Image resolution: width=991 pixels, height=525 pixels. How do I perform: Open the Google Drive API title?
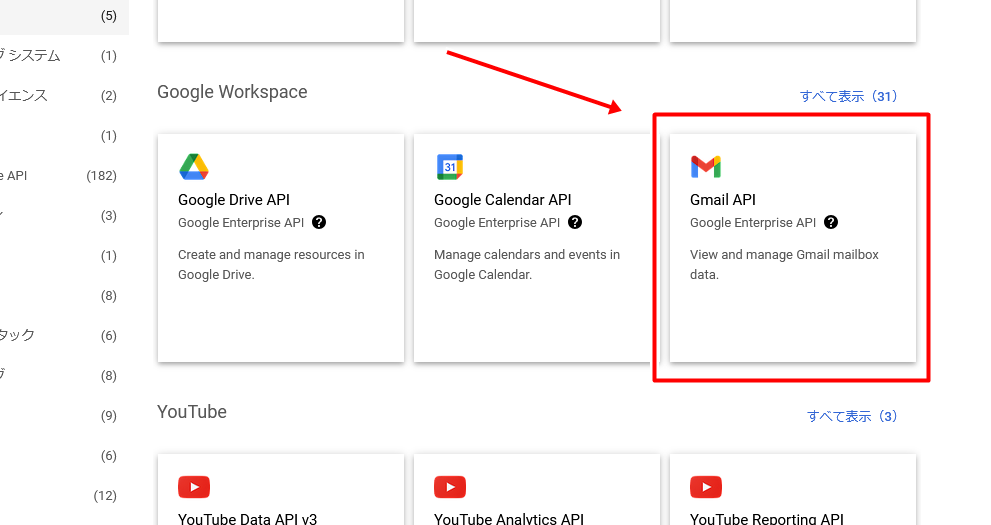point(234,200)
